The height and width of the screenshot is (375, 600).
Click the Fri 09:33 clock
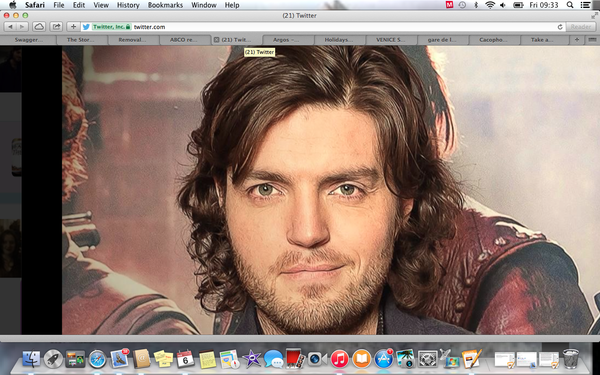544,5
